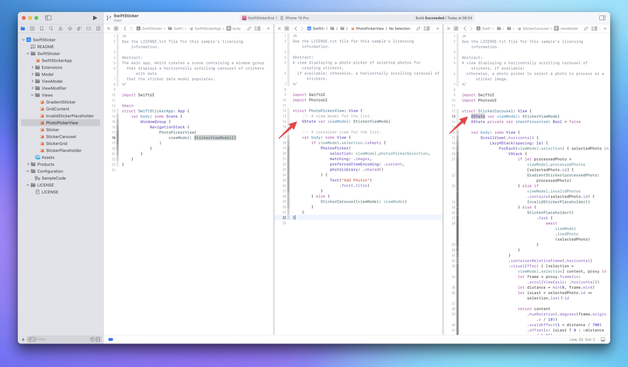Image resolution: width=628 pixels, height=367 pixels.
Task: Go back in left editor history
Action: (x=125, y=28)
